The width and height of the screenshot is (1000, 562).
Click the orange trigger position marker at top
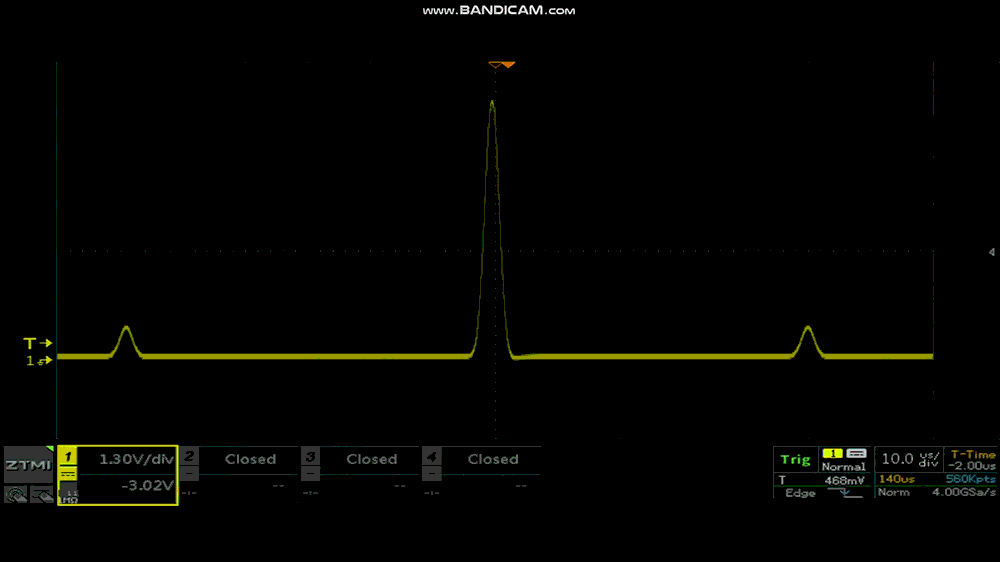click(501, 65)
